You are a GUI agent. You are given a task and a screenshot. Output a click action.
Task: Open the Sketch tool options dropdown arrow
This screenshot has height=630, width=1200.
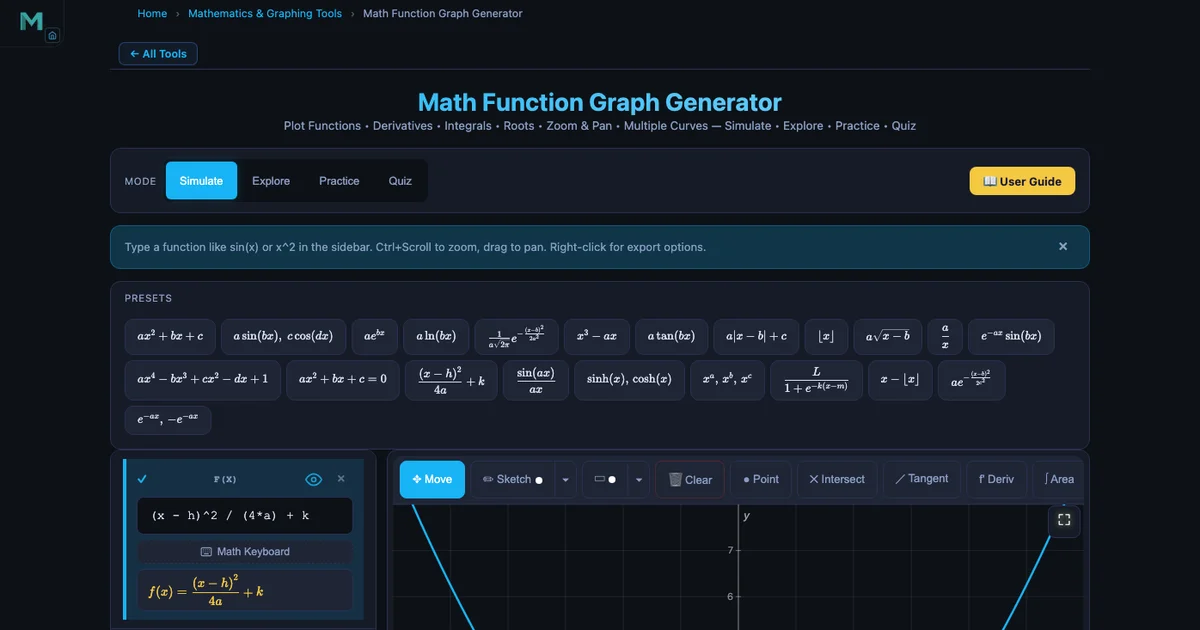pyautogui.click(x=565, y=479)
